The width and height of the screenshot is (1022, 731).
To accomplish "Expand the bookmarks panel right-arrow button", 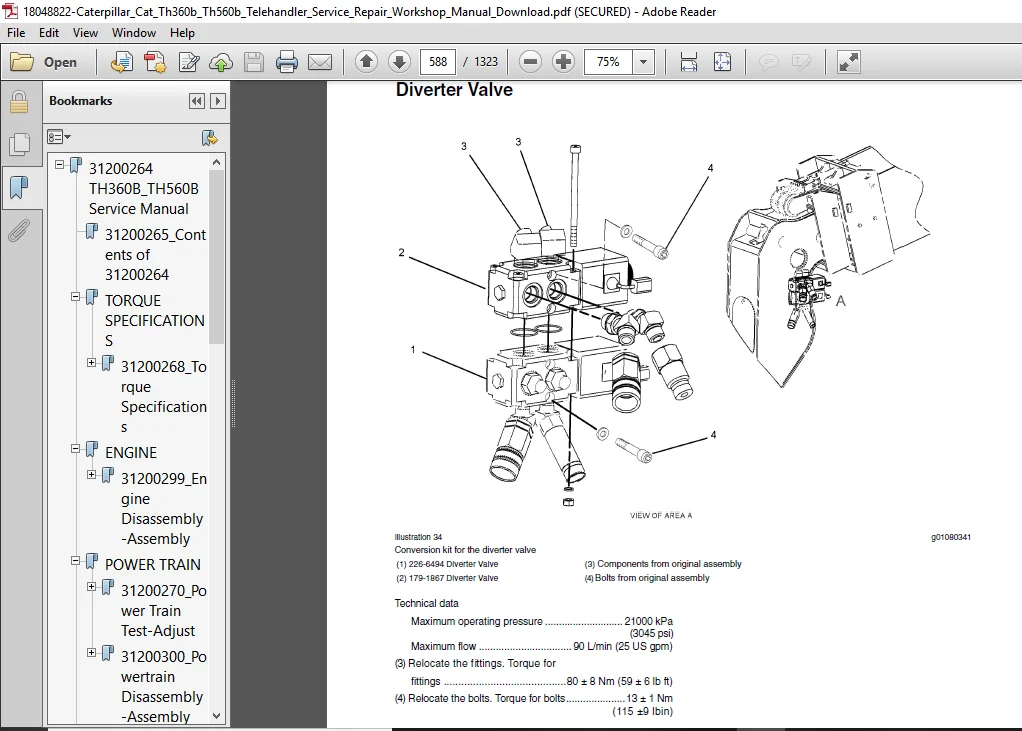I will 218,101.
